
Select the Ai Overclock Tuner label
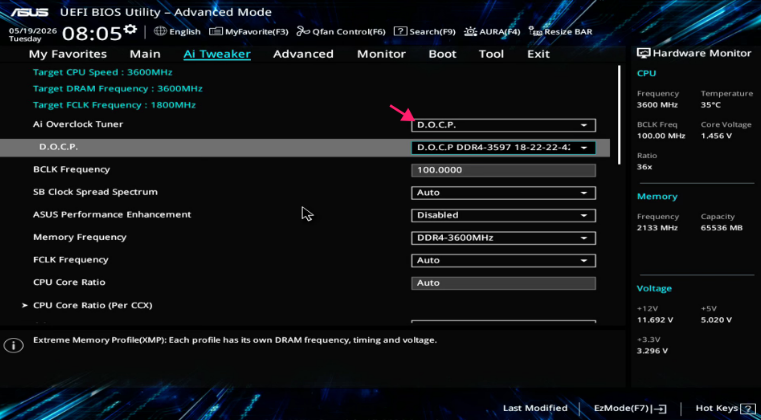[78, 124]
